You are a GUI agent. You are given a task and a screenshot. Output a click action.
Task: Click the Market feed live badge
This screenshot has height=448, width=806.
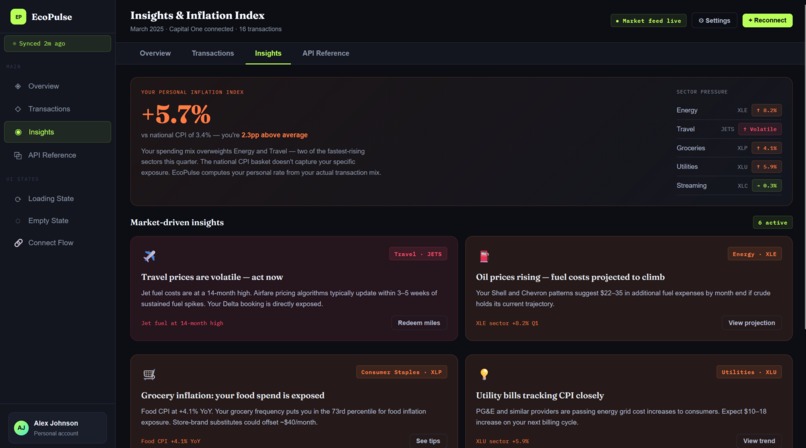pyautogui.click(x=648, y=21)
